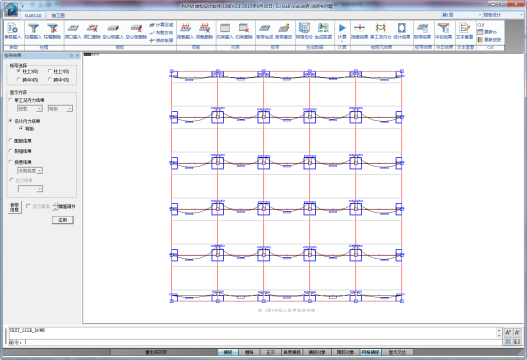Click the 应用 apply button in panel
This screenshot has width=527, height=360.
coord(63,220)
